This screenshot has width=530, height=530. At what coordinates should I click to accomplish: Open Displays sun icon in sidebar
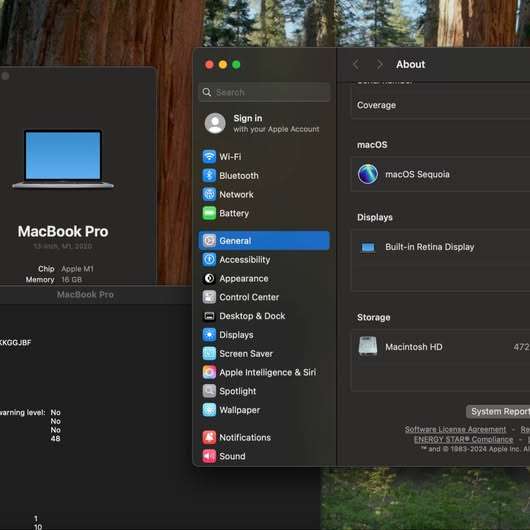click(x=209, y=335)
